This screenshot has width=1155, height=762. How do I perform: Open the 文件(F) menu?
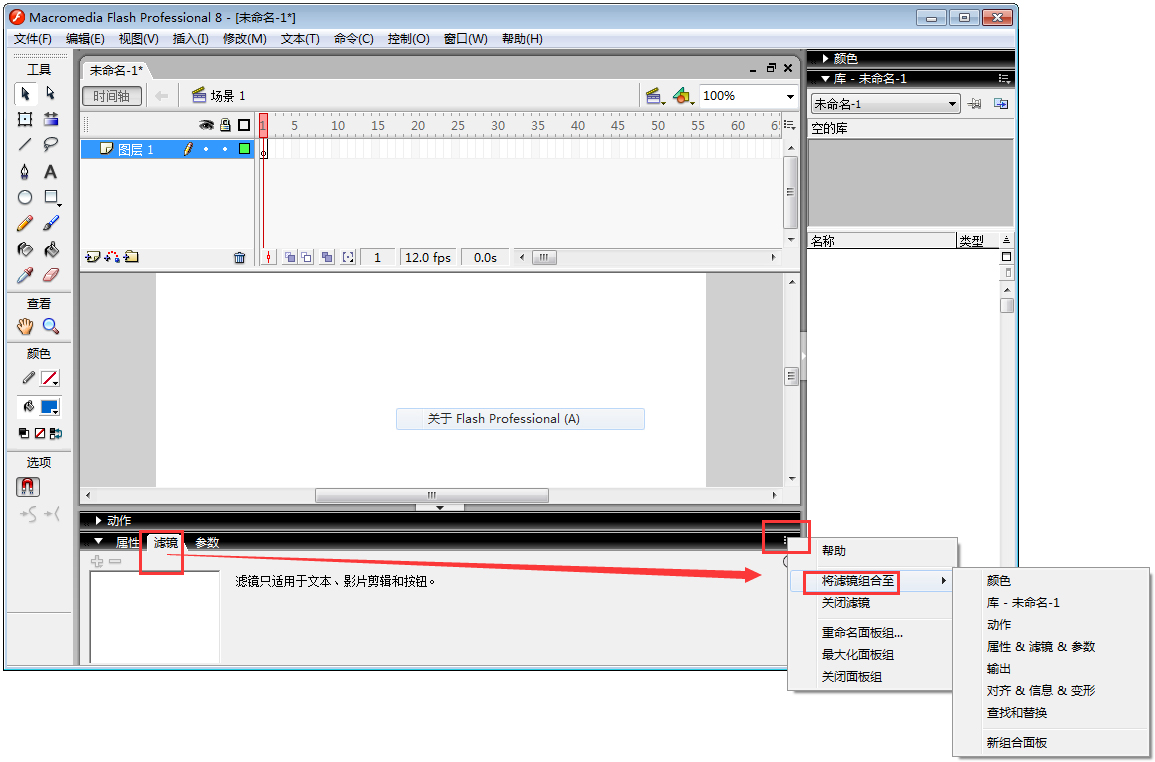coord(32,38)
